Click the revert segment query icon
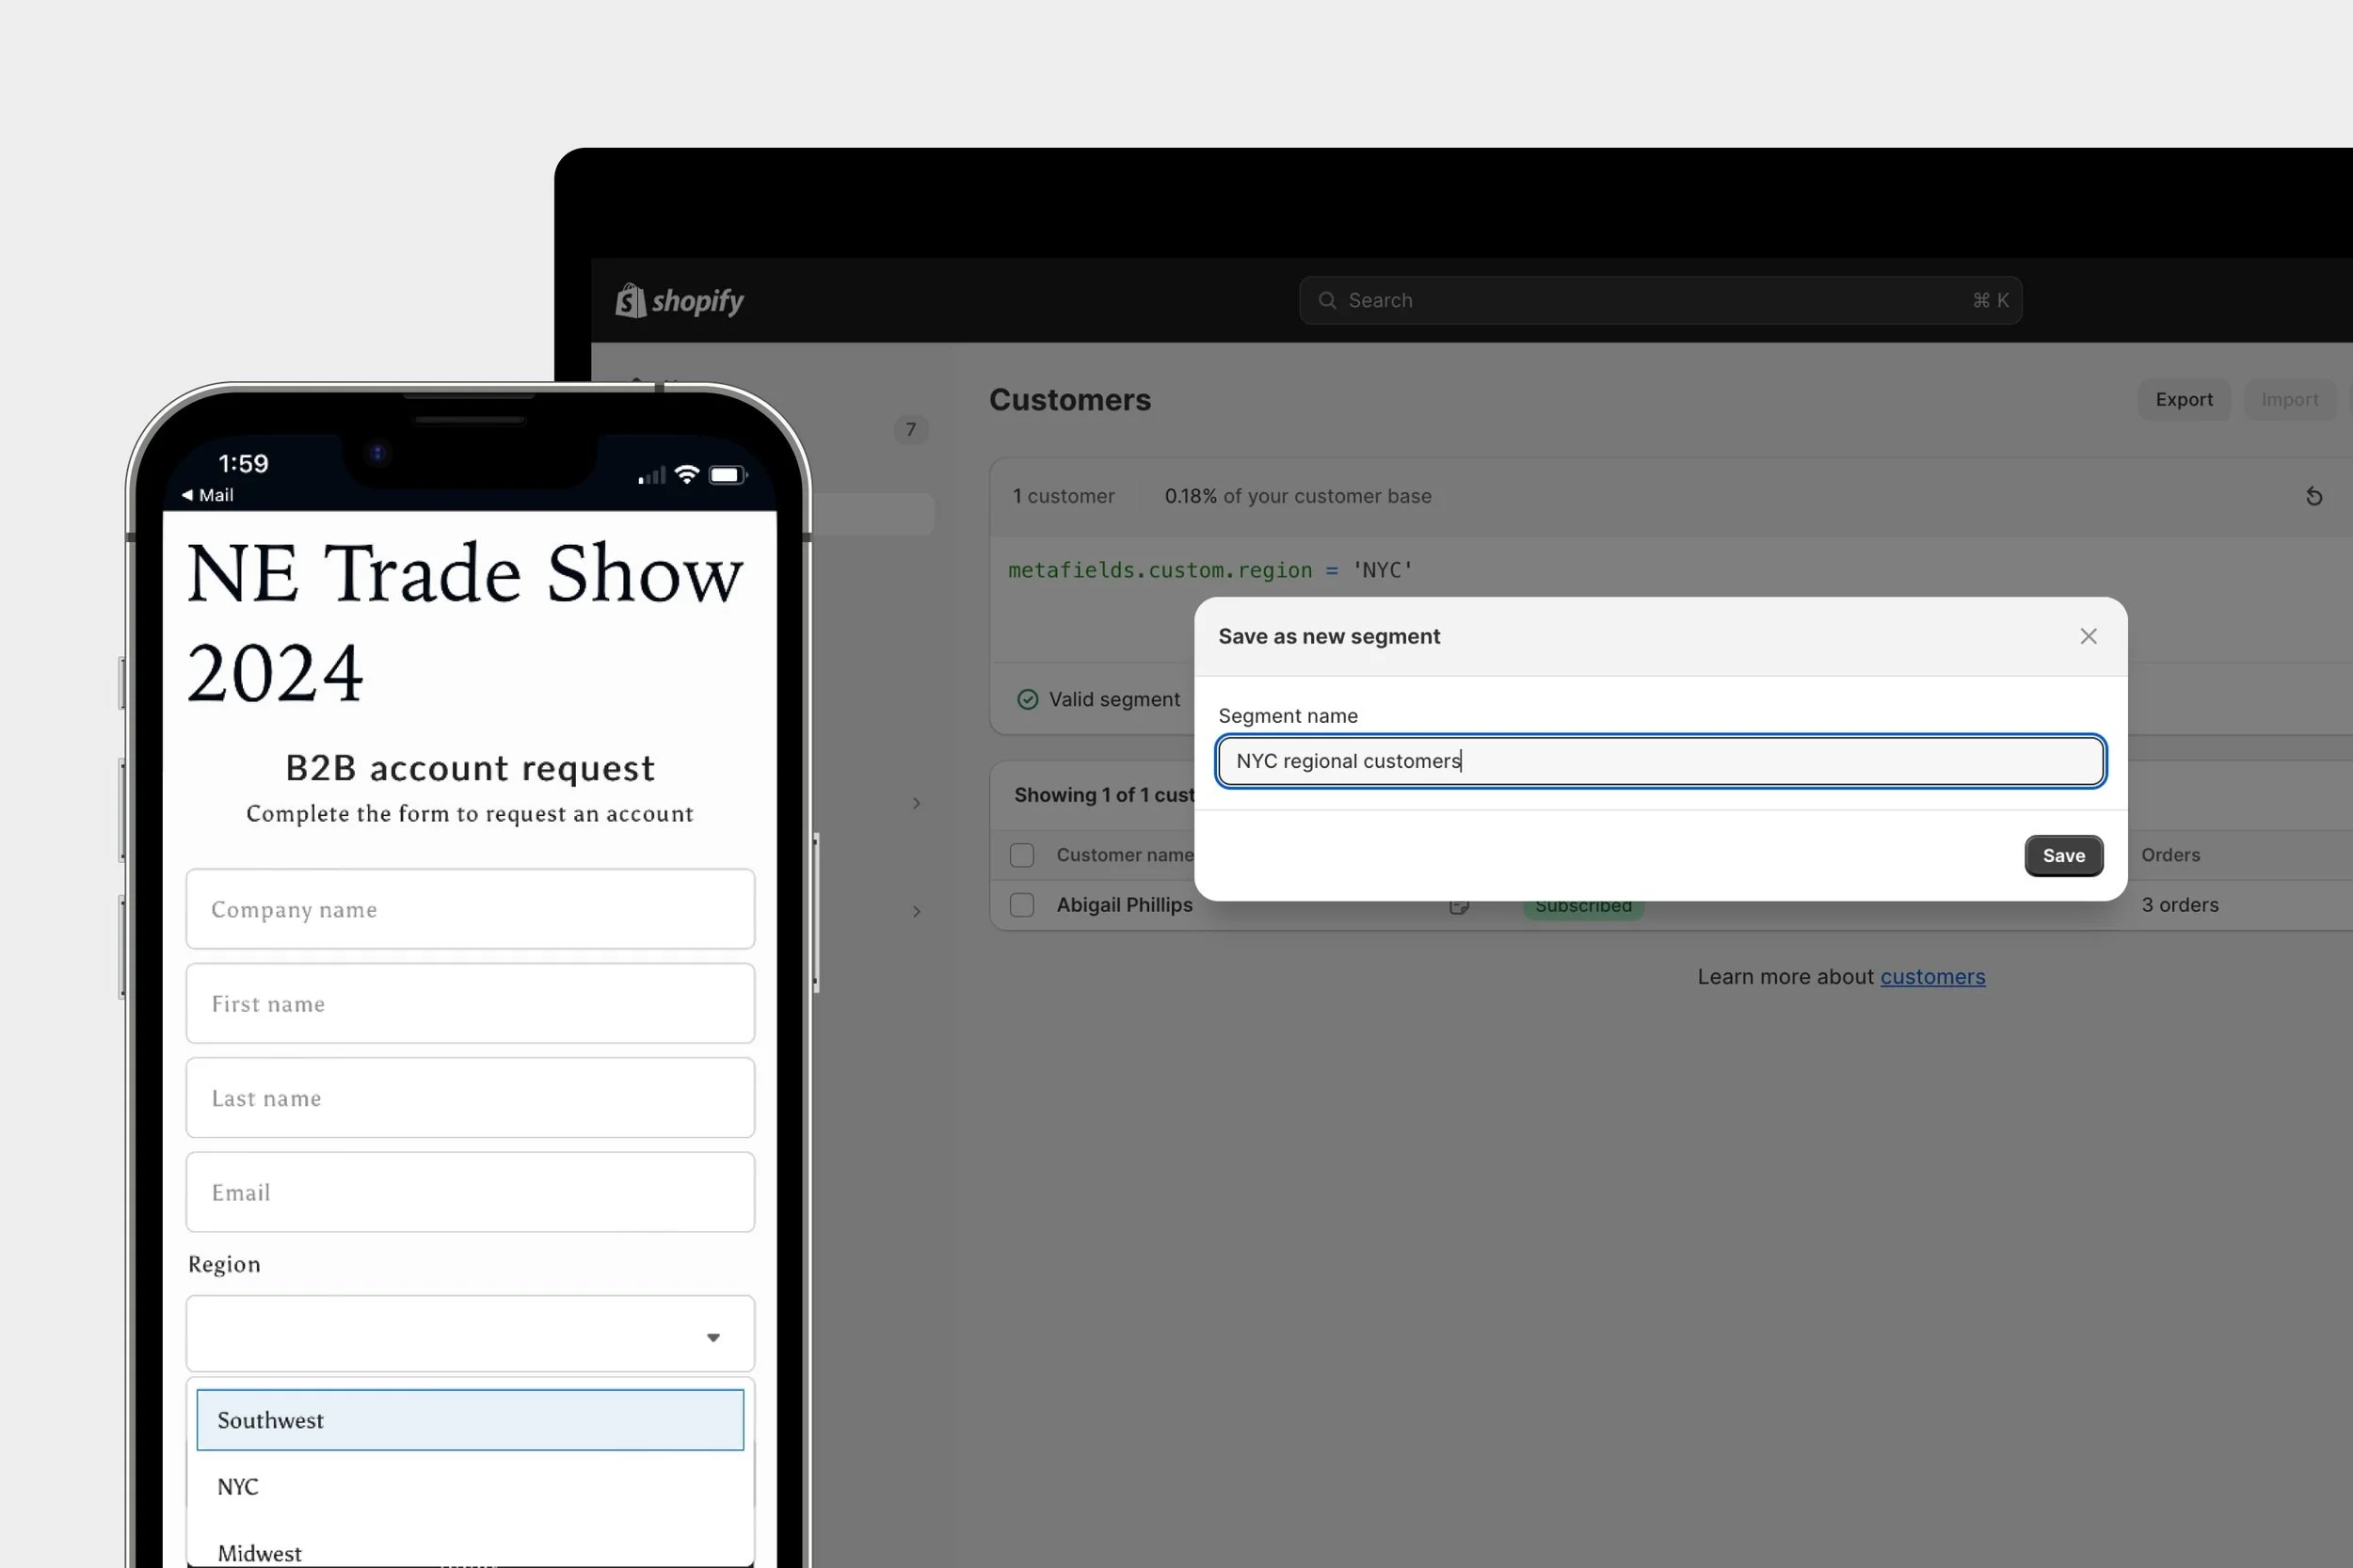 2313,496
